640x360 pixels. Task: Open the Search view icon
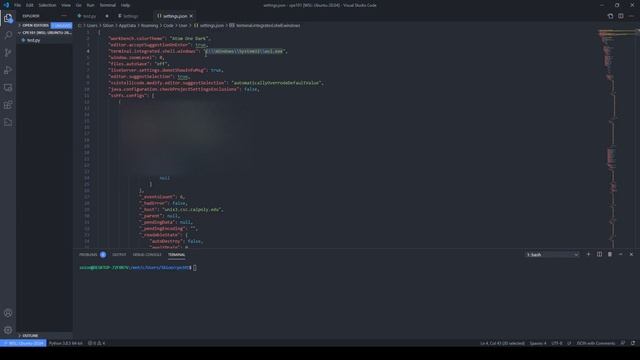tap(8, 35)
